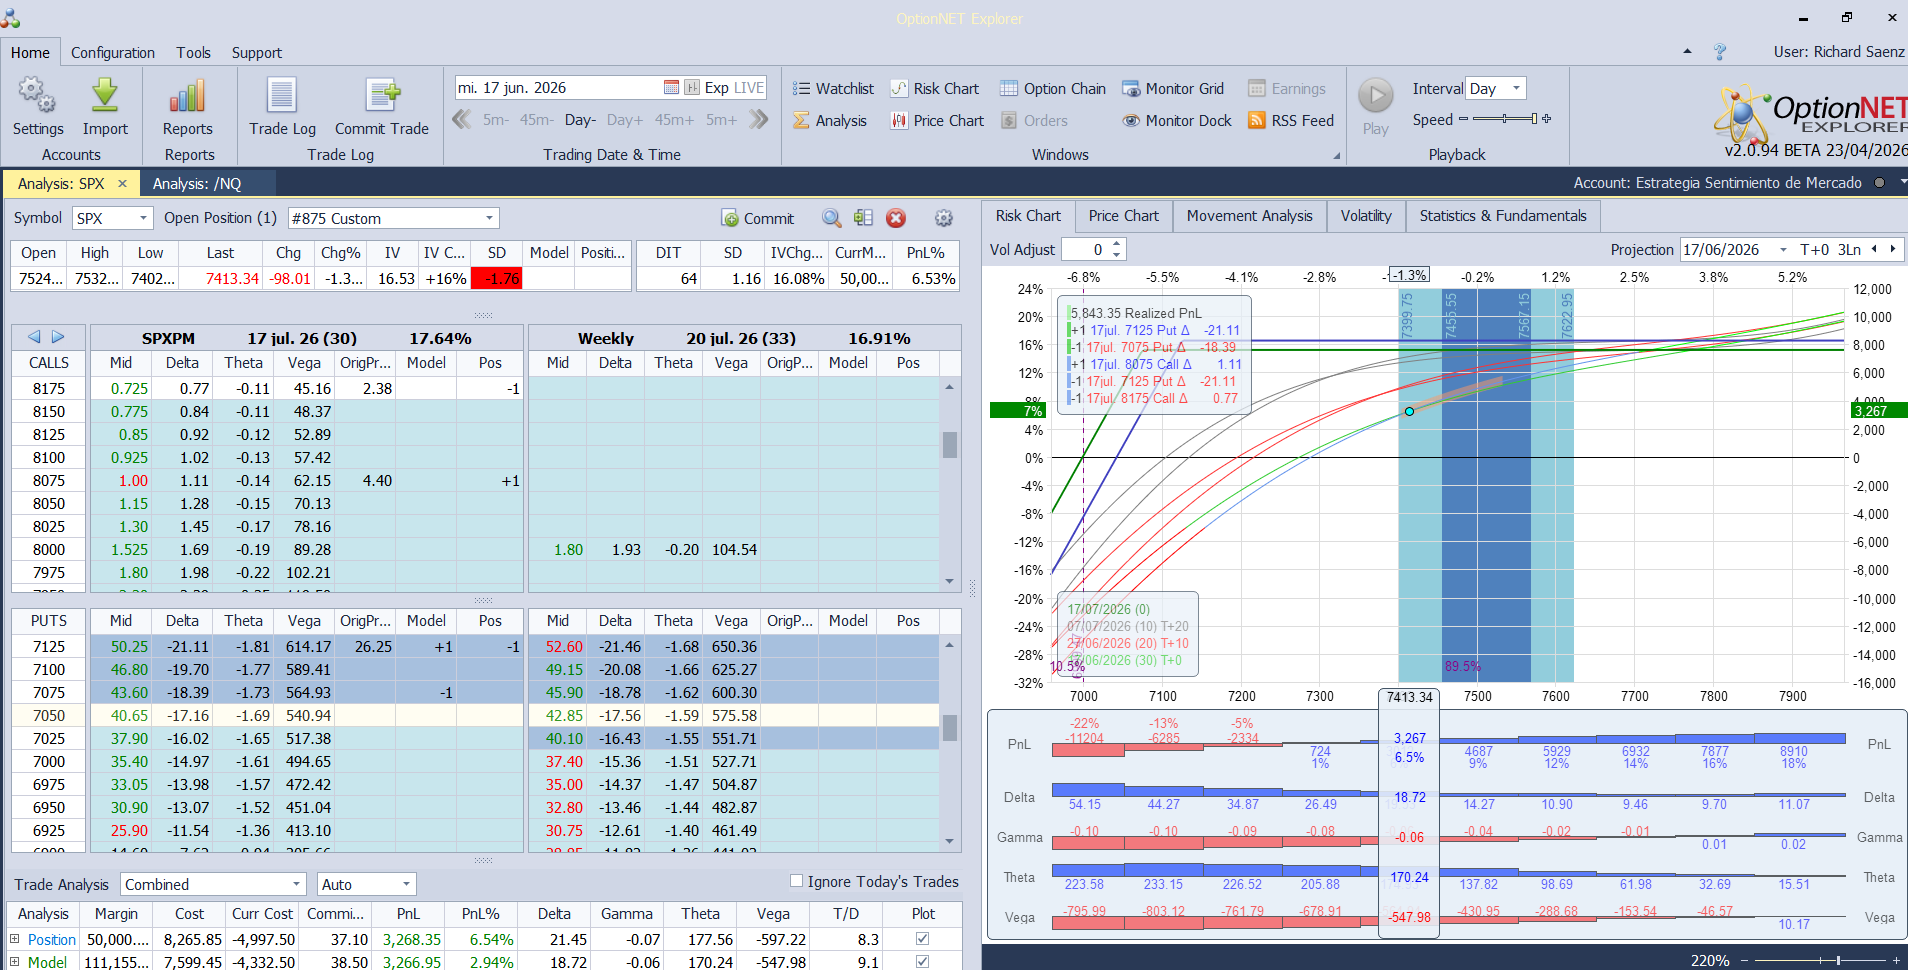Open the Tools ribbon tab

tap(193, 52)
